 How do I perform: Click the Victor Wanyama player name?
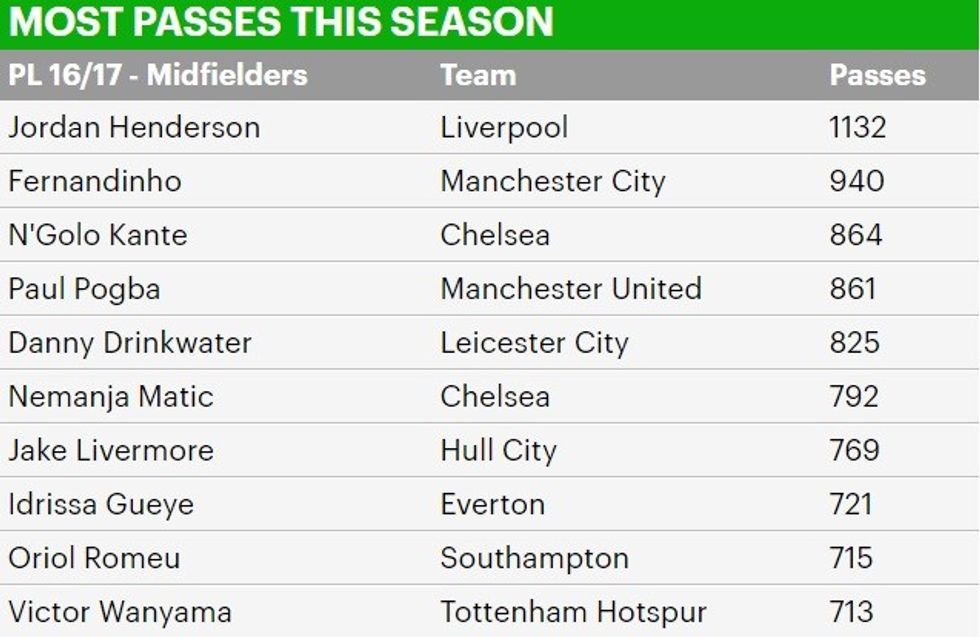click(120, 612)
